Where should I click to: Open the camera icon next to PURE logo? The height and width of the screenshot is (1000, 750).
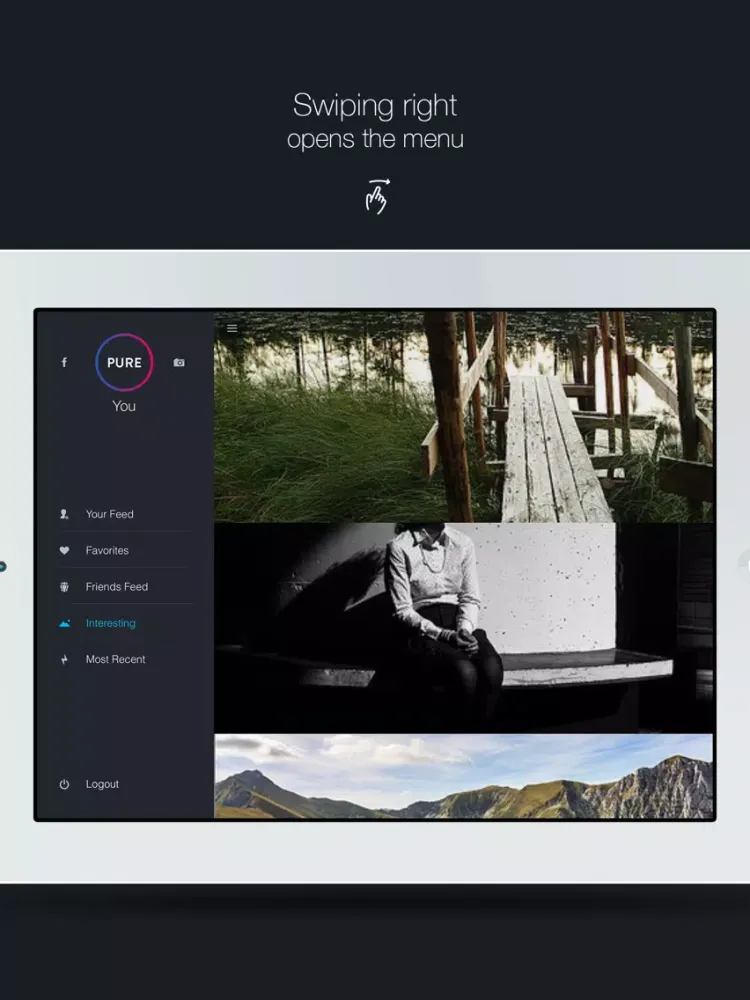click(179, 362)
